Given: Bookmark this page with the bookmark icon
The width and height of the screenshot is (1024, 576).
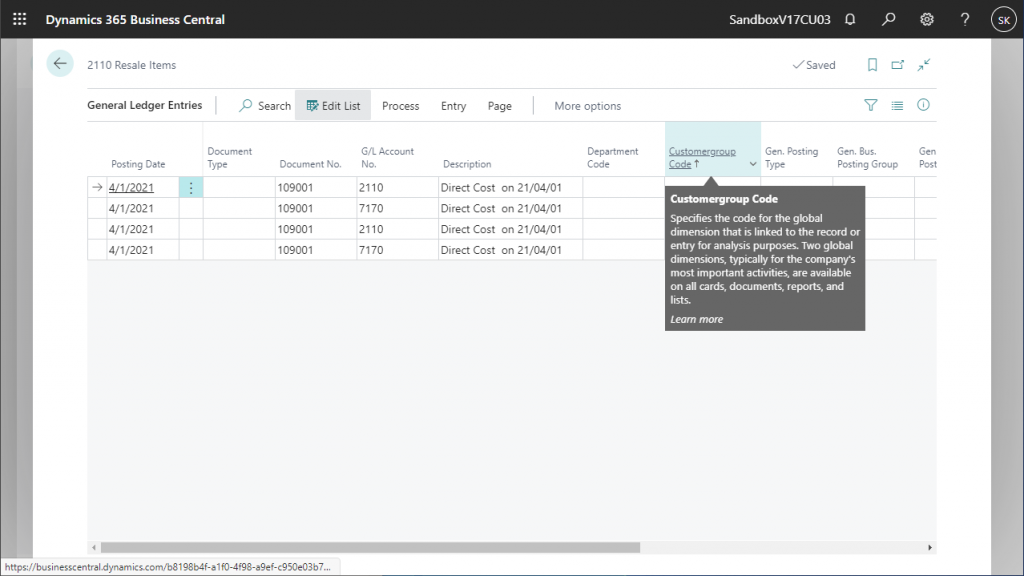Looking at the screenshot, I should click(872, 65).
